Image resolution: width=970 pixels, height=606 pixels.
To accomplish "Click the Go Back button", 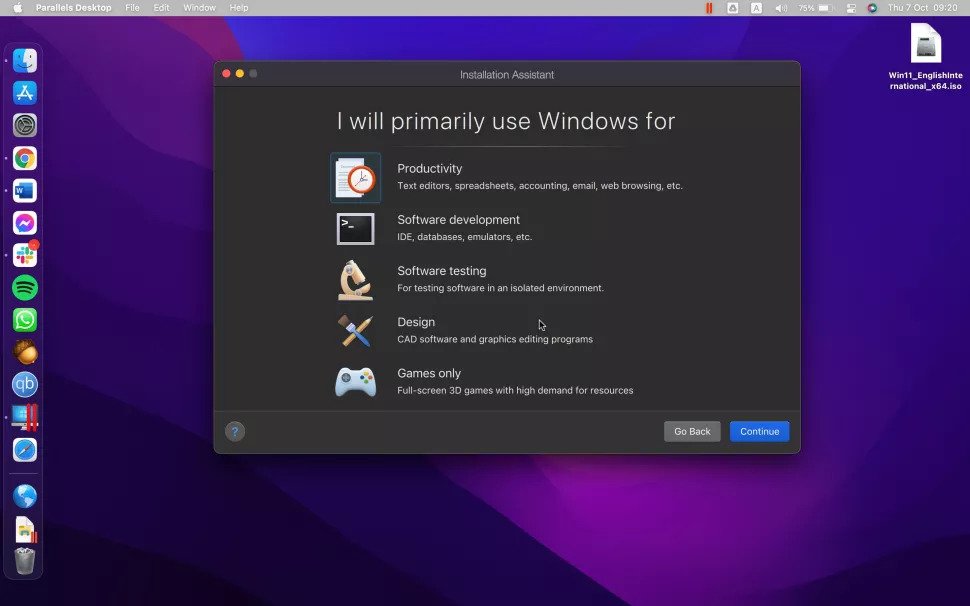I will tap(692, 431).
